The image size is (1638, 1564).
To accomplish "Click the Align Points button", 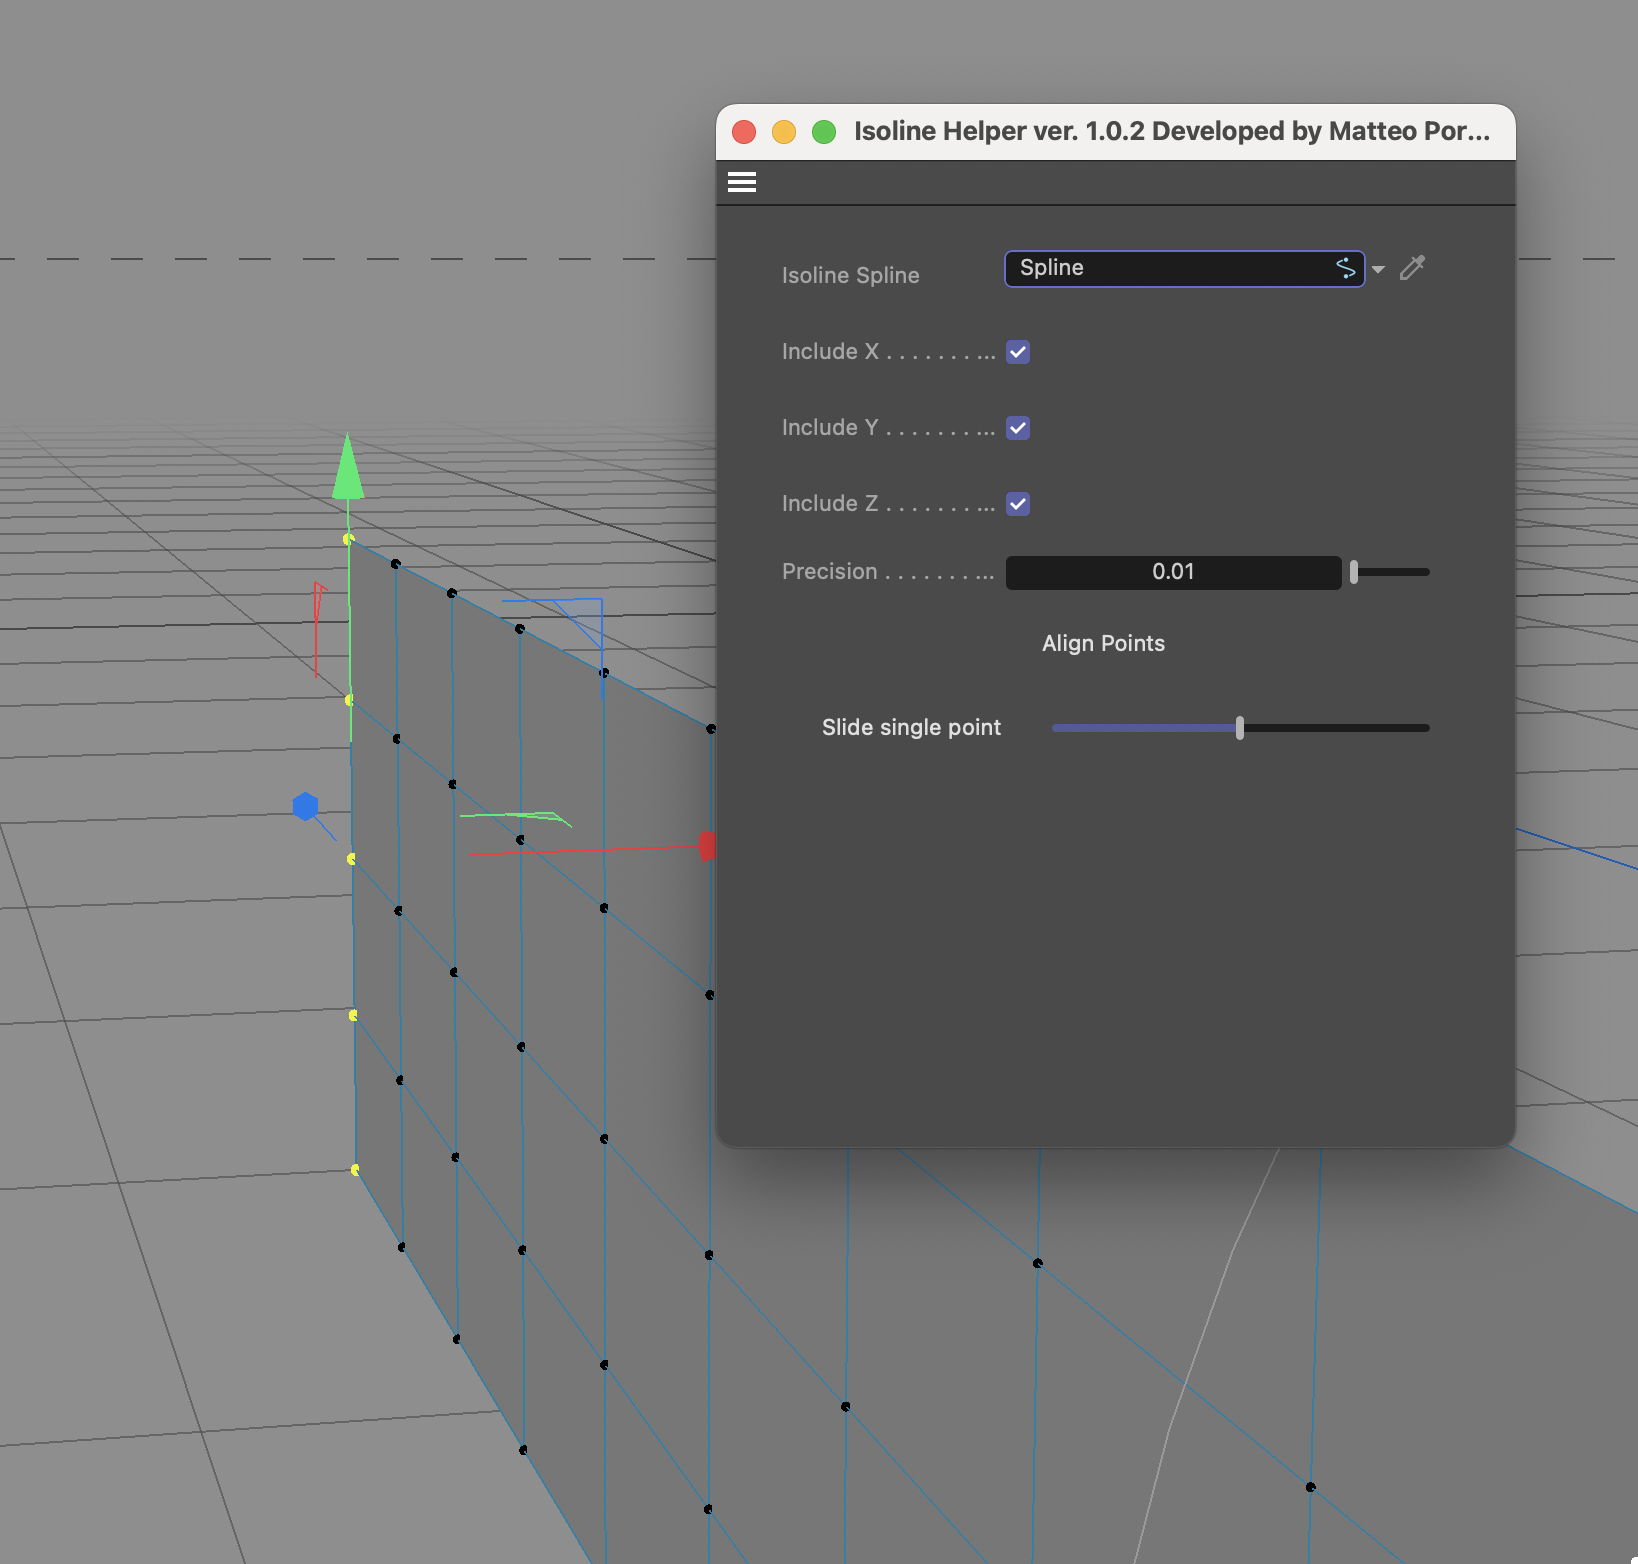I will point(1103,643).
